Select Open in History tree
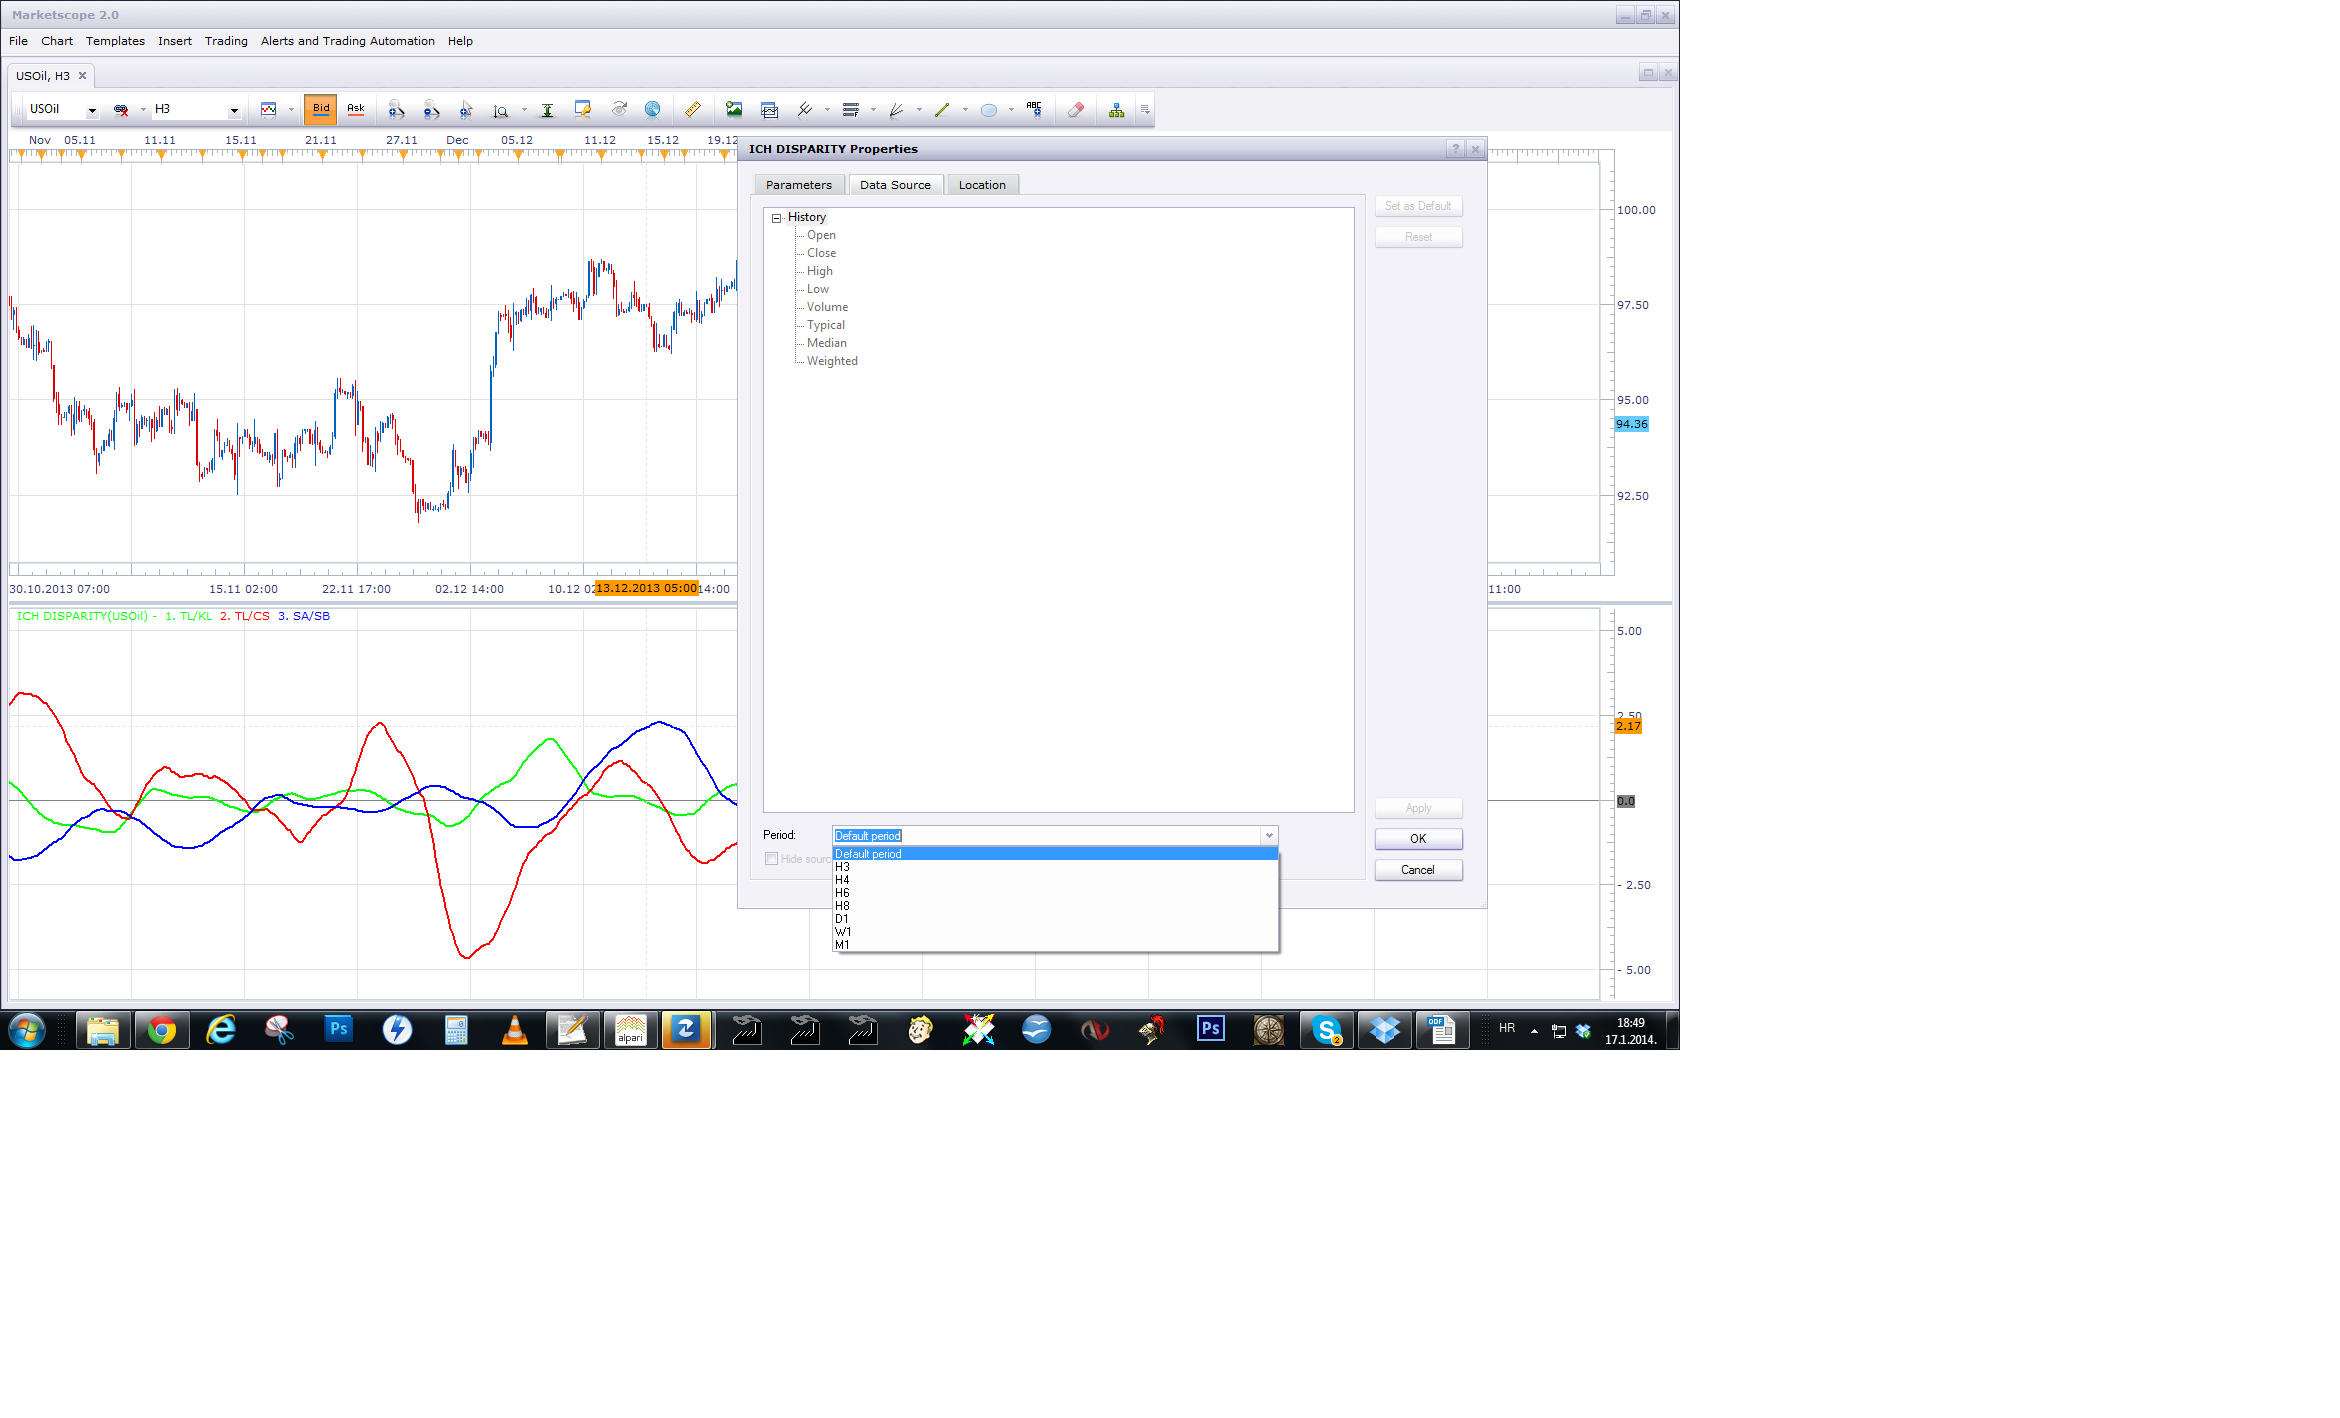This screenshot has width=2340, height=1418. point(821,235)
